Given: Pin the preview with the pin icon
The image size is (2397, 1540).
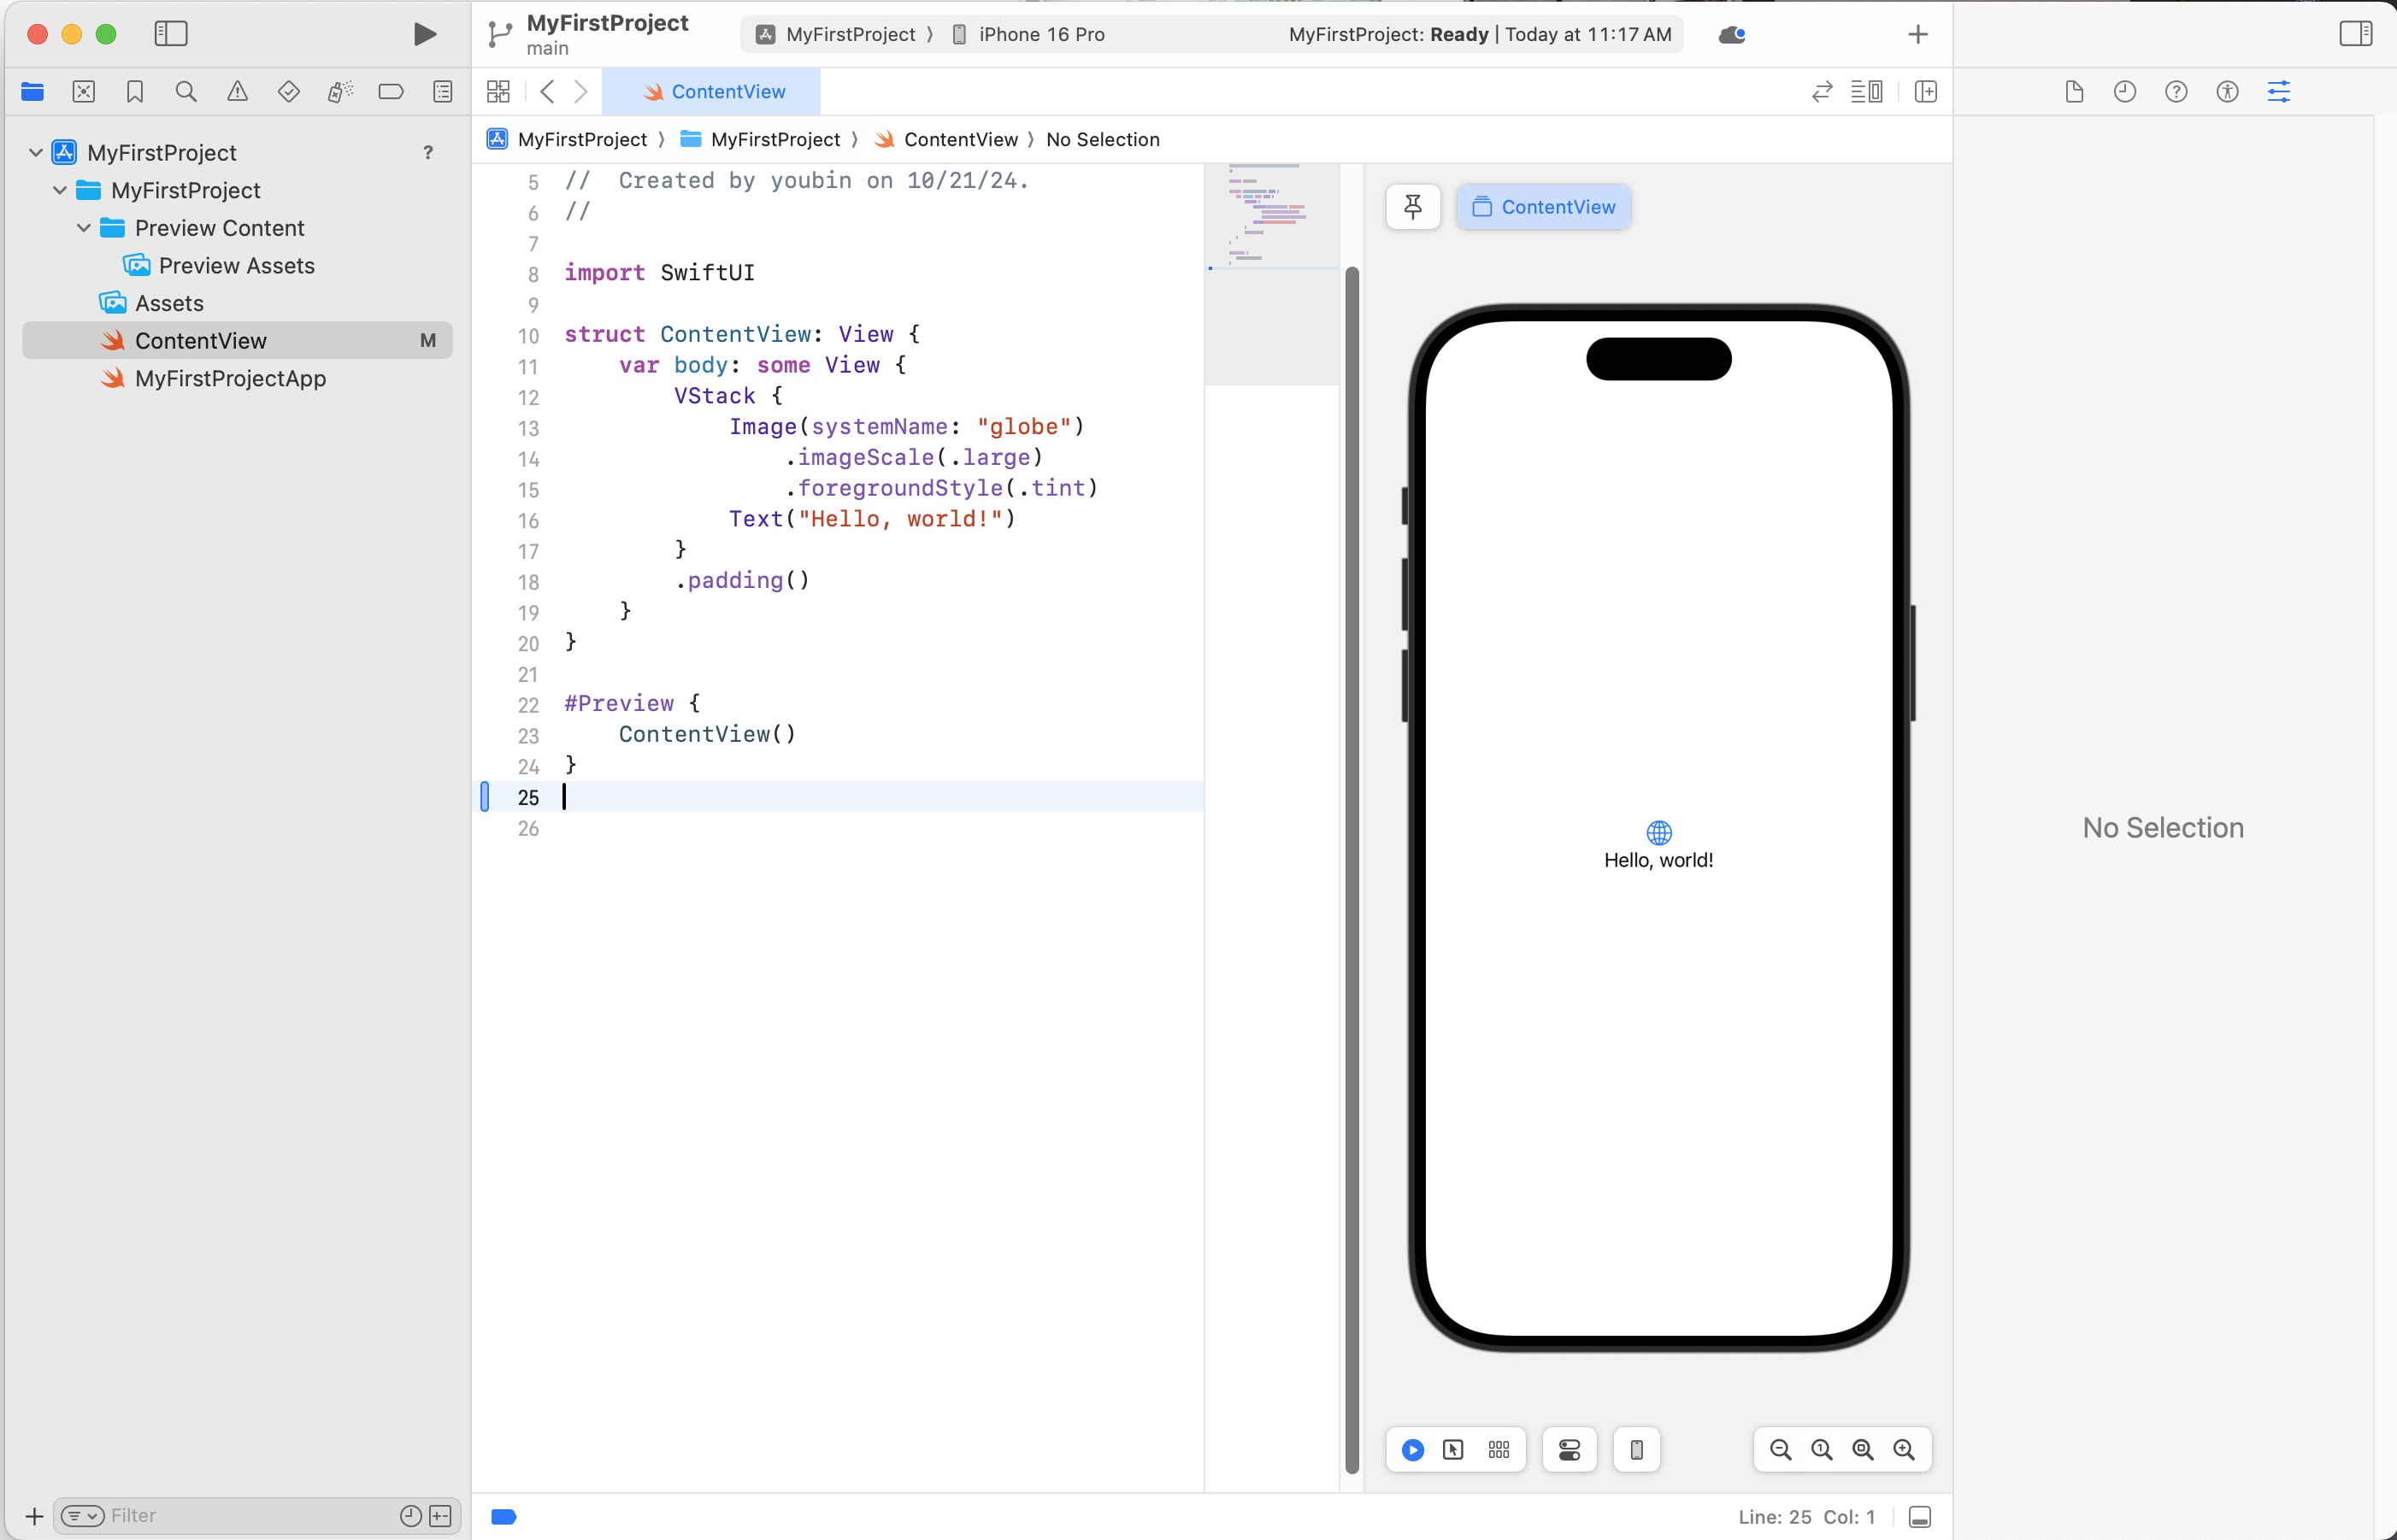Looking at the screenshot, I should [x=1412, y=207].
